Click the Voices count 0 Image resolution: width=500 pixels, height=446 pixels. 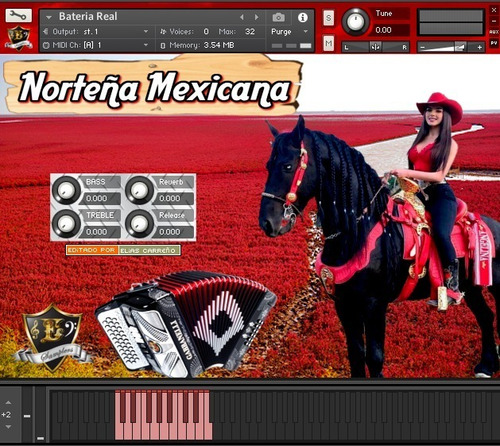point(206,32)
